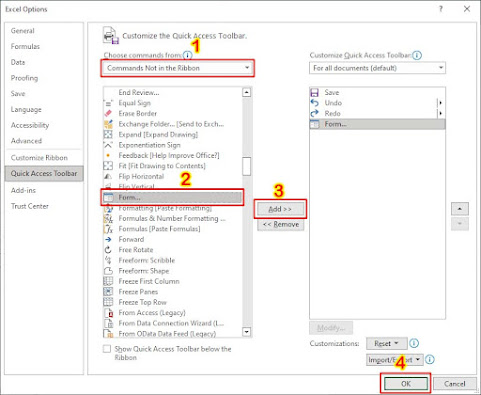
Task: Open the Import/Export dropdown button
Action: [395, 360]
